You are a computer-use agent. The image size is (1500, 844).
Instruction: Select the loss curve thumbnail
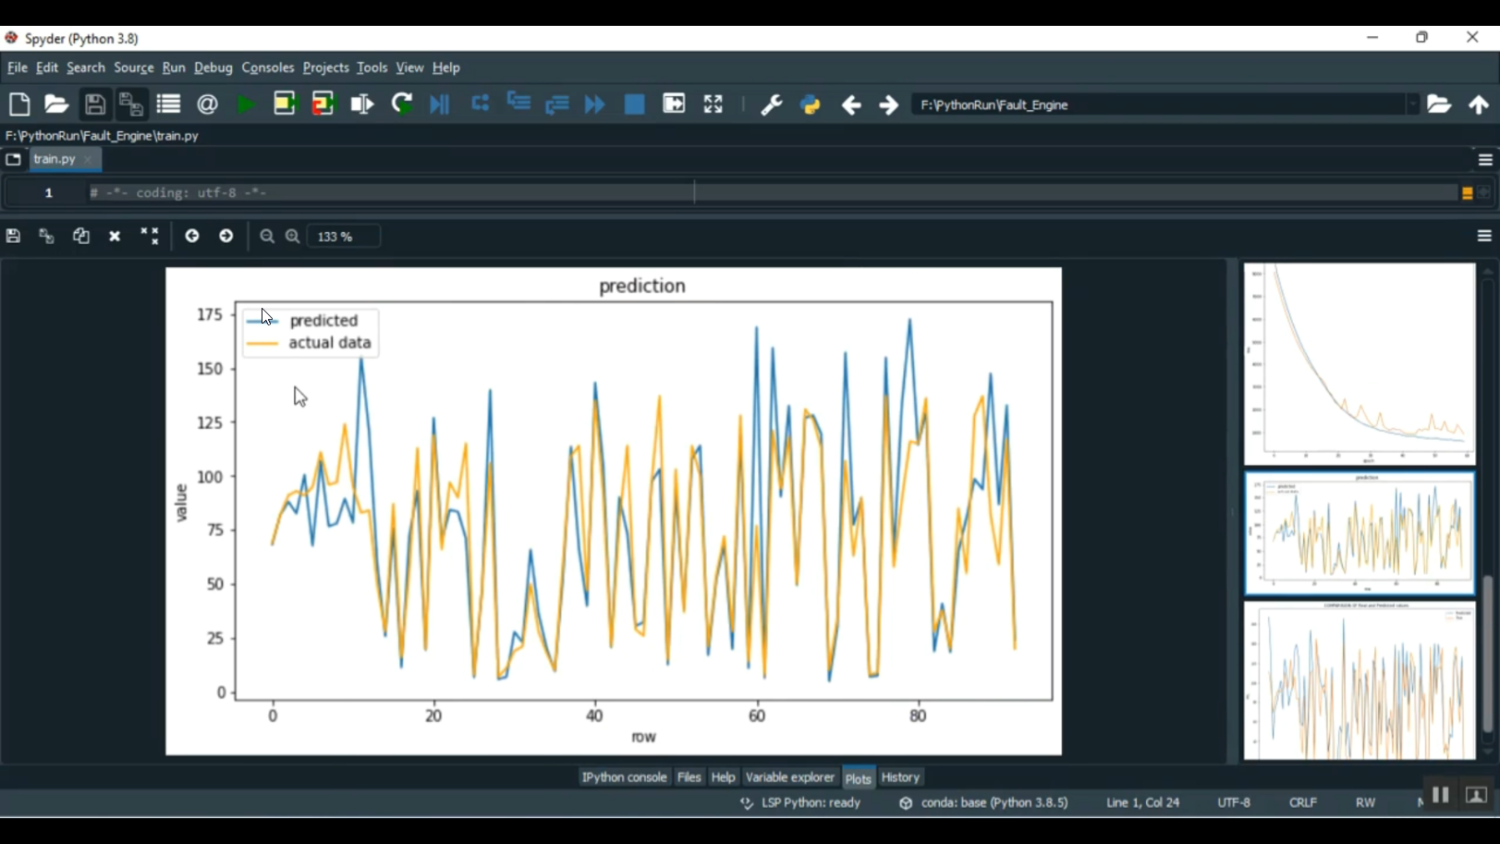(1359, 364)
